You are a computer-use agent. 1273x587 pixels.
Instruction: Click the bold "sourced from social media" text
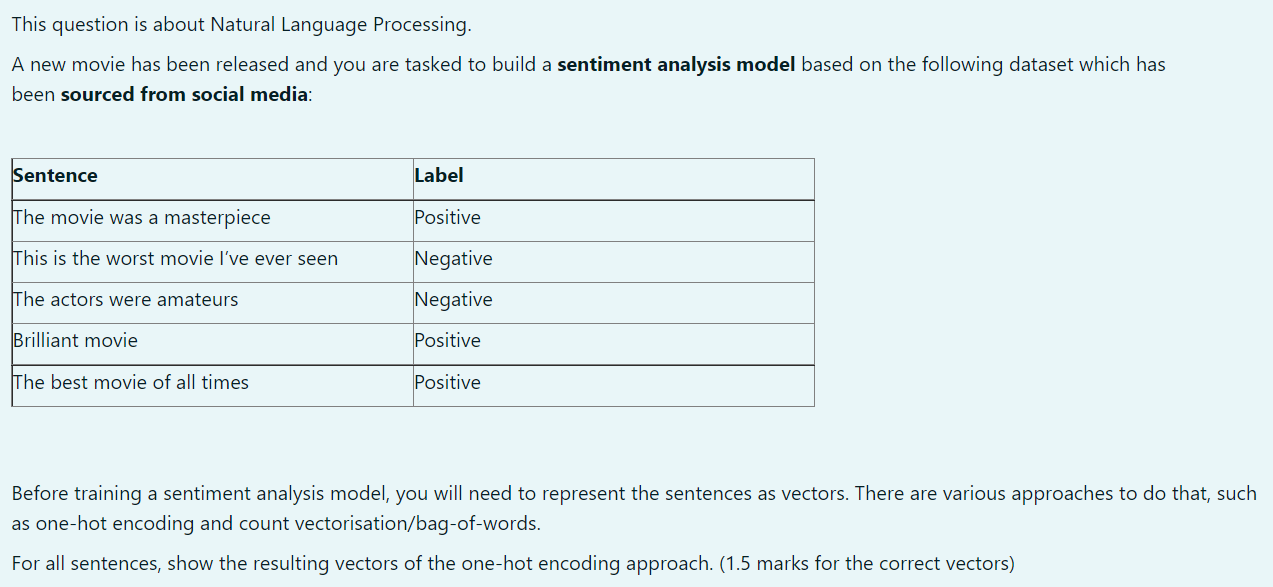(x=185, y=96)
